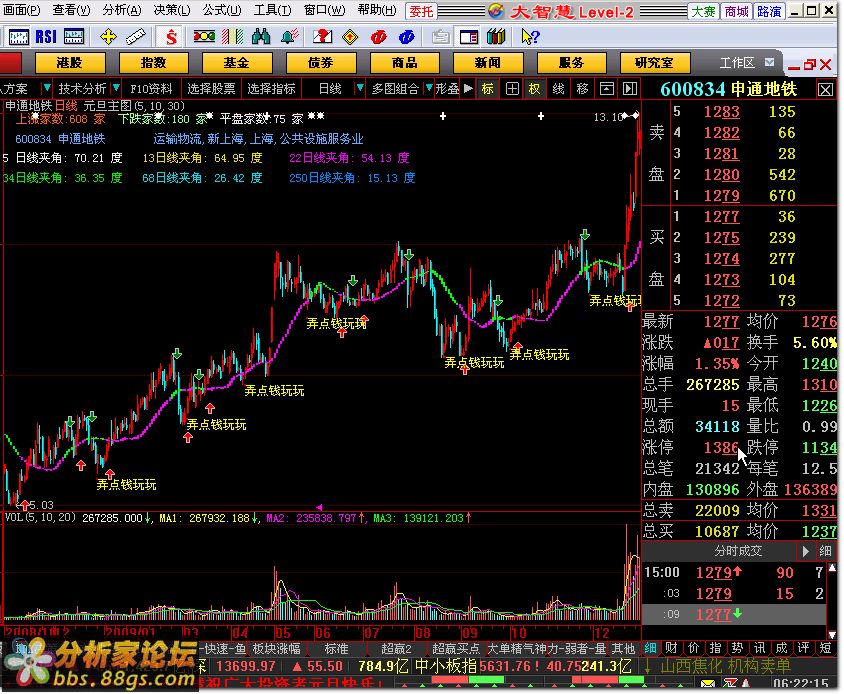Image resolution: width=844 pixels, height=694 pixels.
Task: Open the 决策(L) menu
Action: point(172,10)
